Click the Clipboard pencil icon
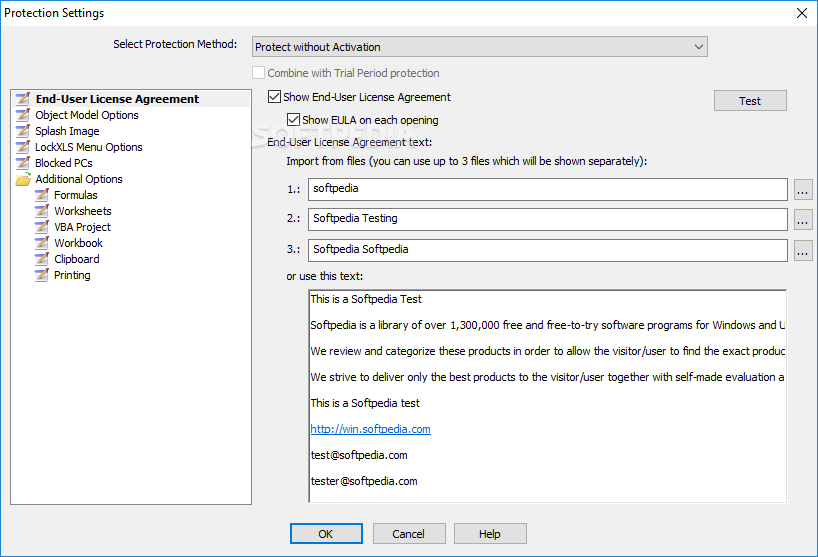 pyautogui.click(x=42, y=259)
